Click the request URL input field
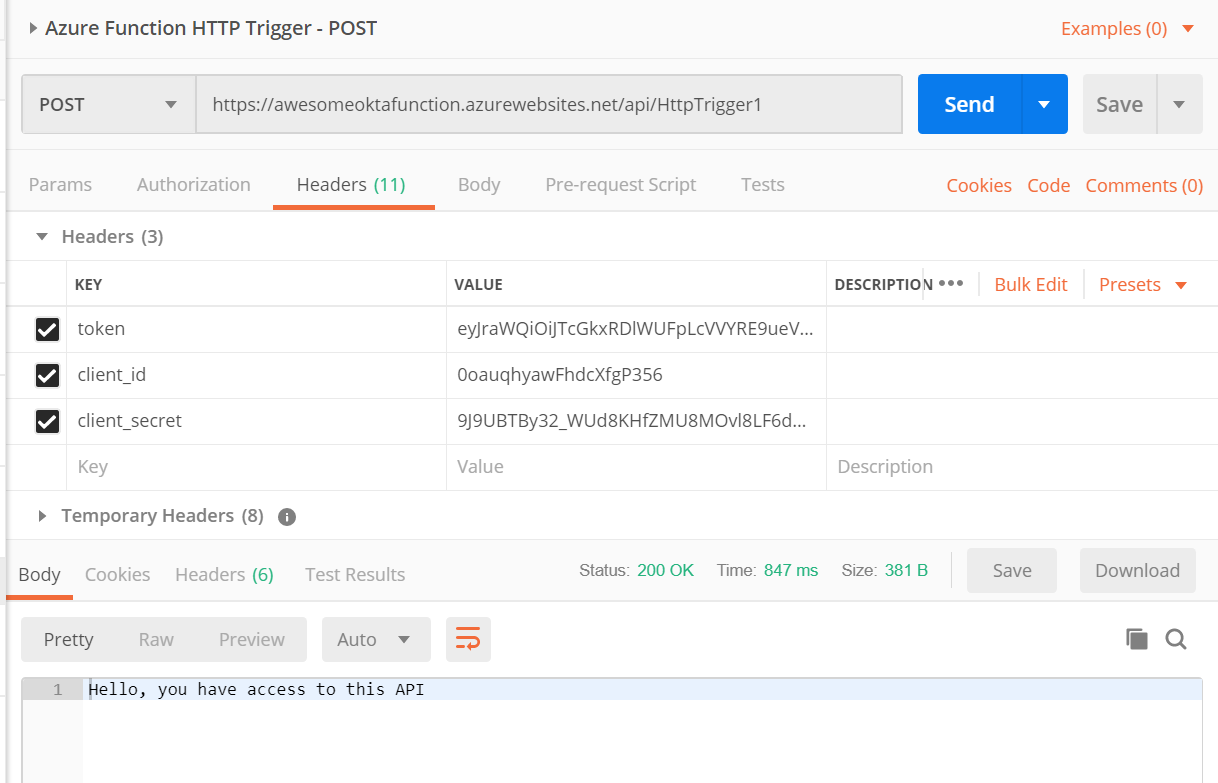The image size is (1218, 783). (548, 104)
